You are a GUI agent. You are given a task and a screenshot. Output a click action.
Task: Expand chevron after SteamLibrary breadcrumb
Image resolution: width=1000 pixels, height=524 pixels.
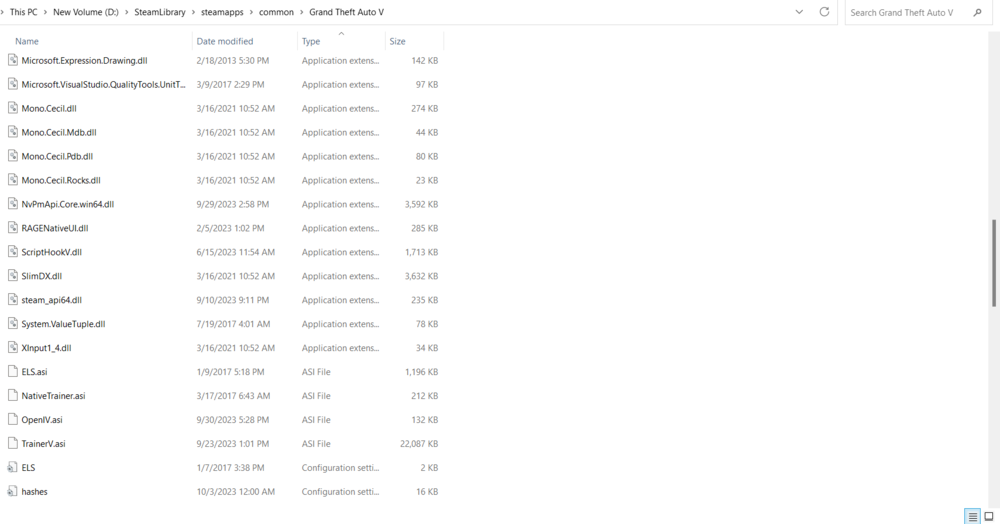pos(193,12)
